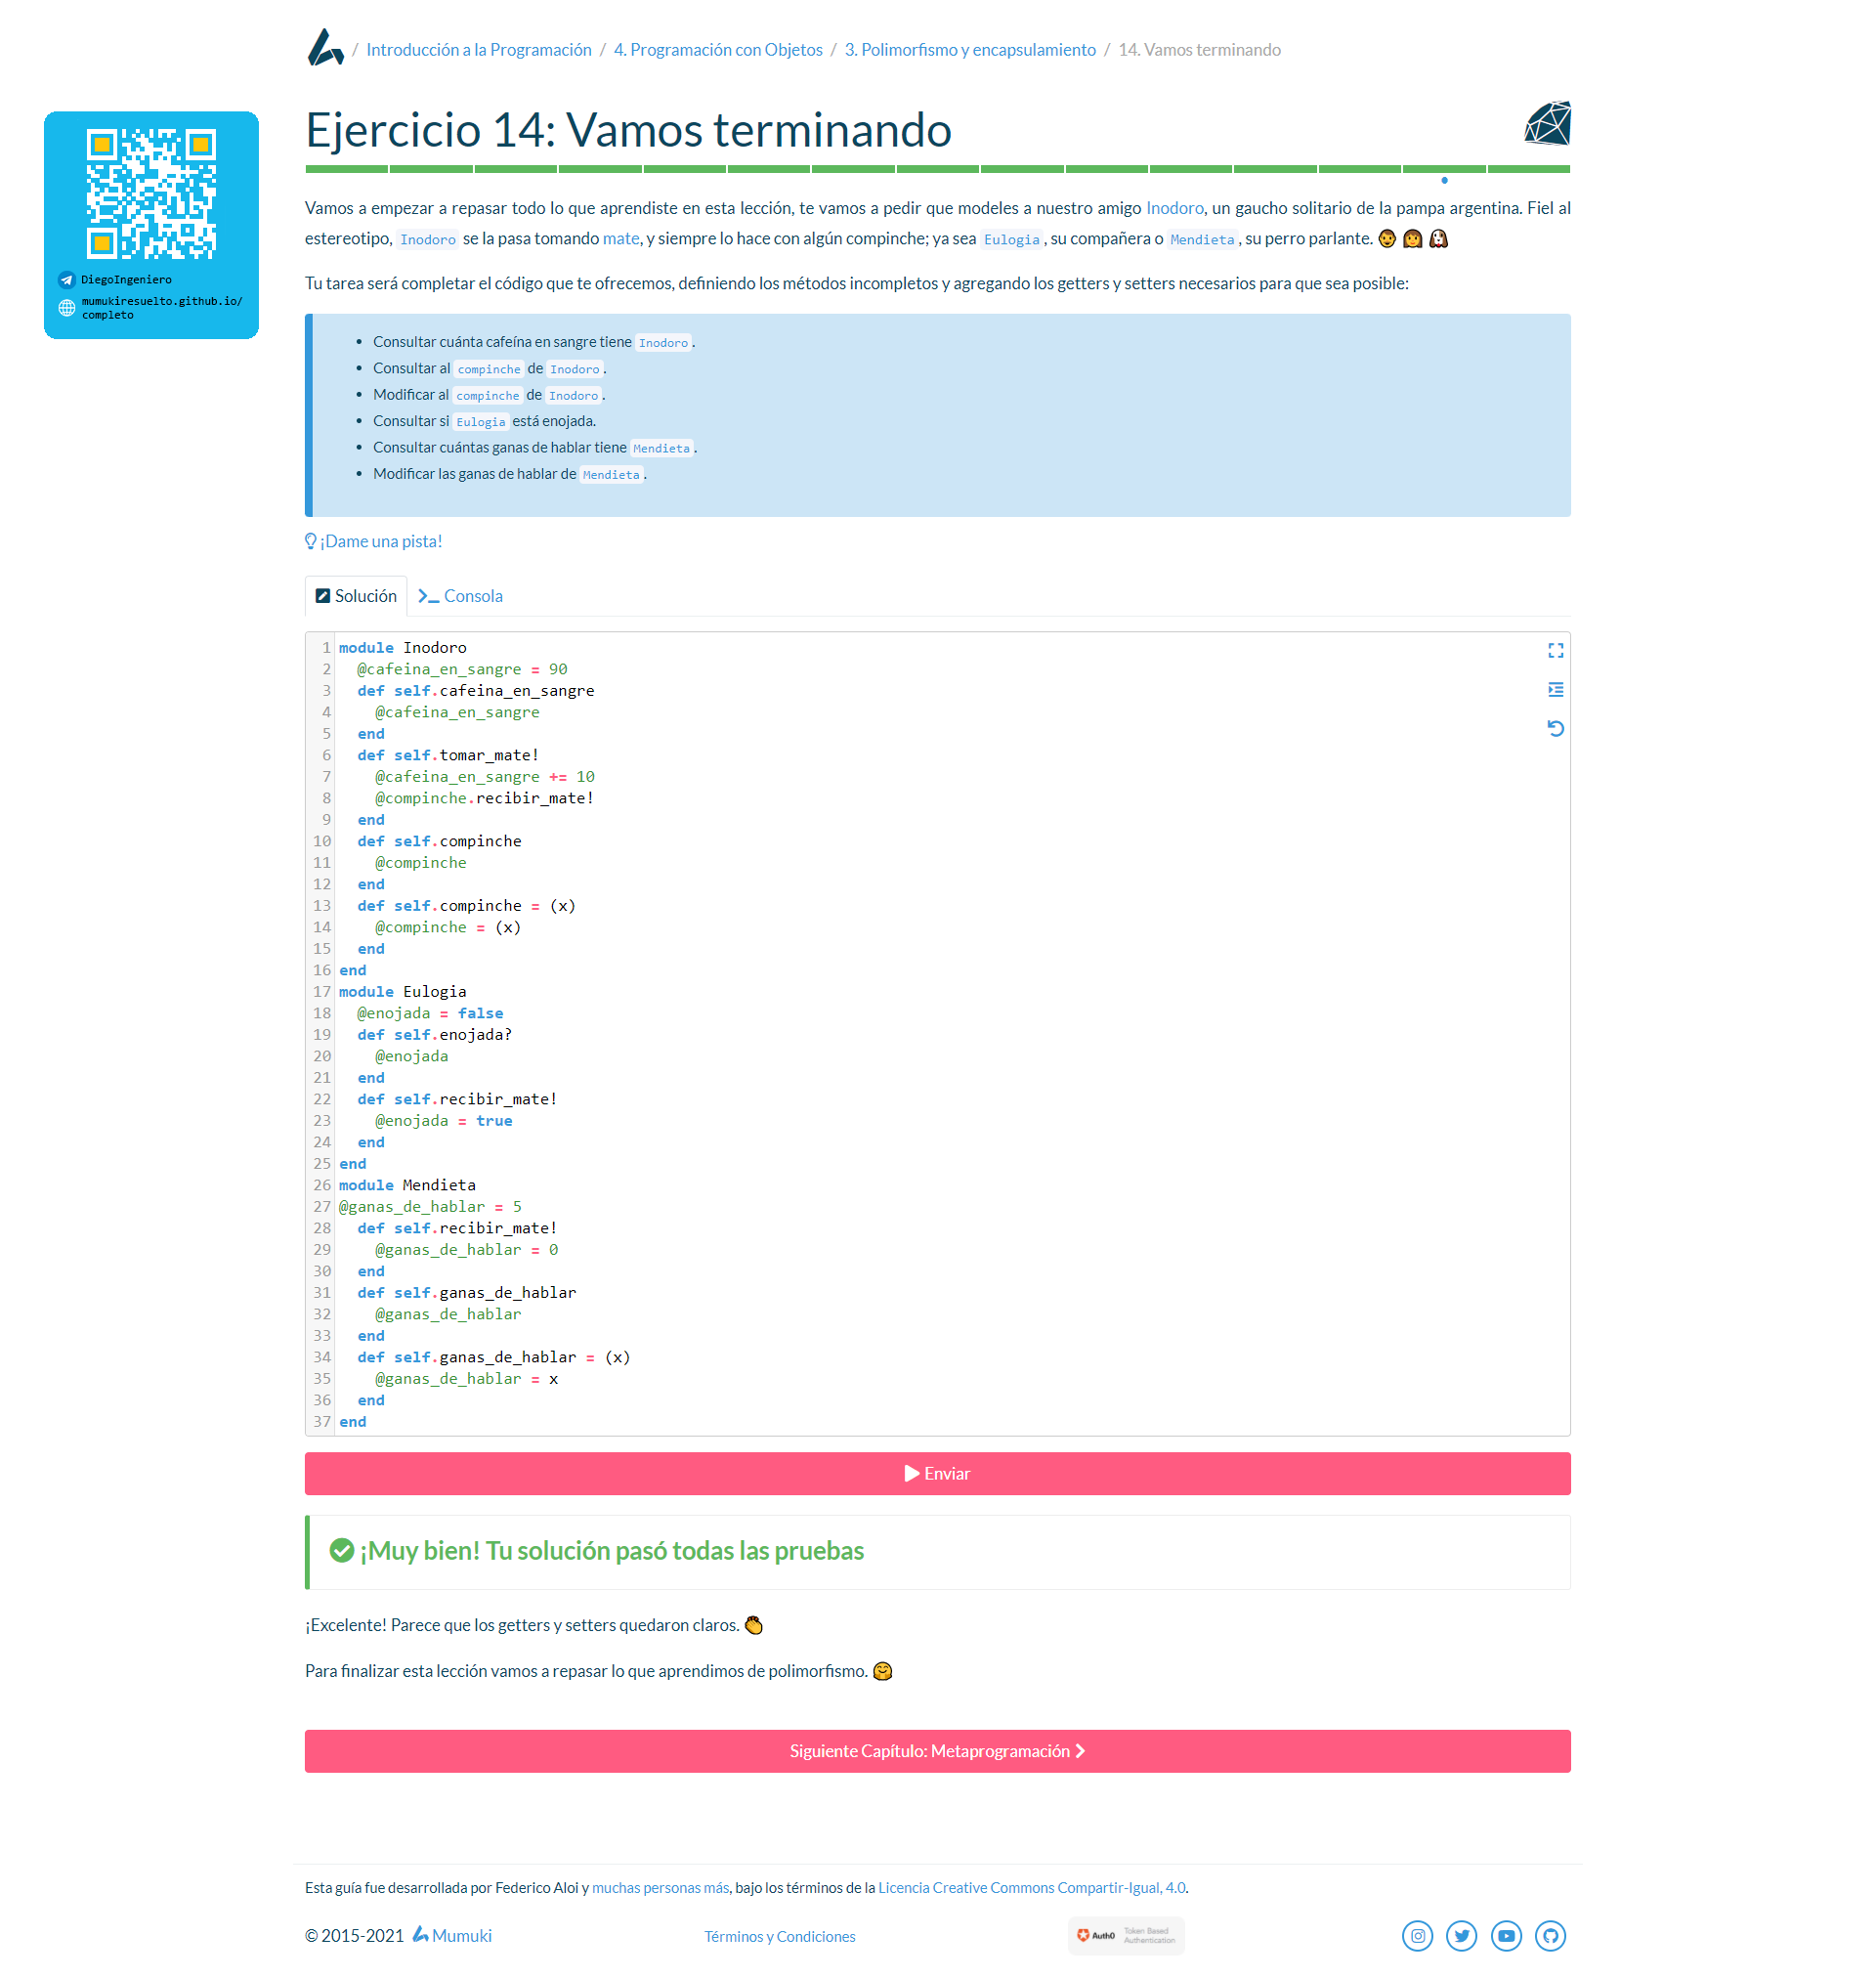The image size is (1876, 1978).
Task: Go to Siguiente Capítulo: Metaprogramación
Action: tap(937, 1751)
